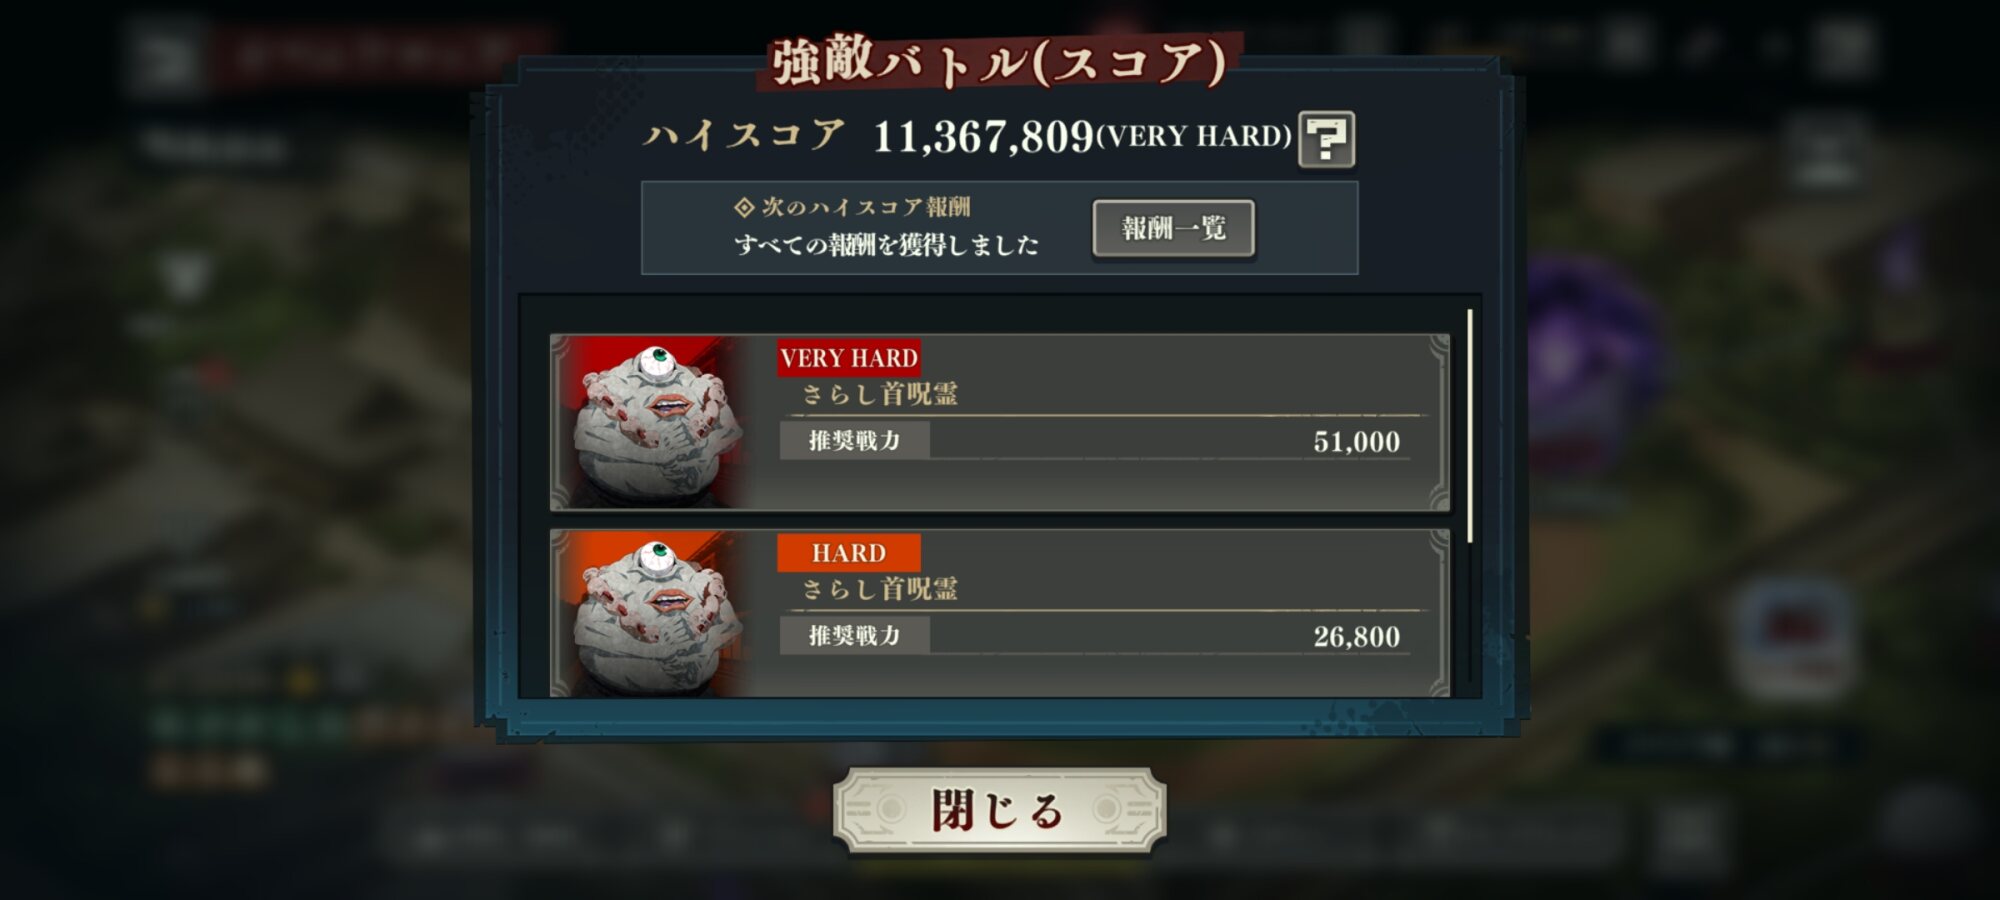Click the すべての報酬を獲得しました message

(x=887, y=244)
